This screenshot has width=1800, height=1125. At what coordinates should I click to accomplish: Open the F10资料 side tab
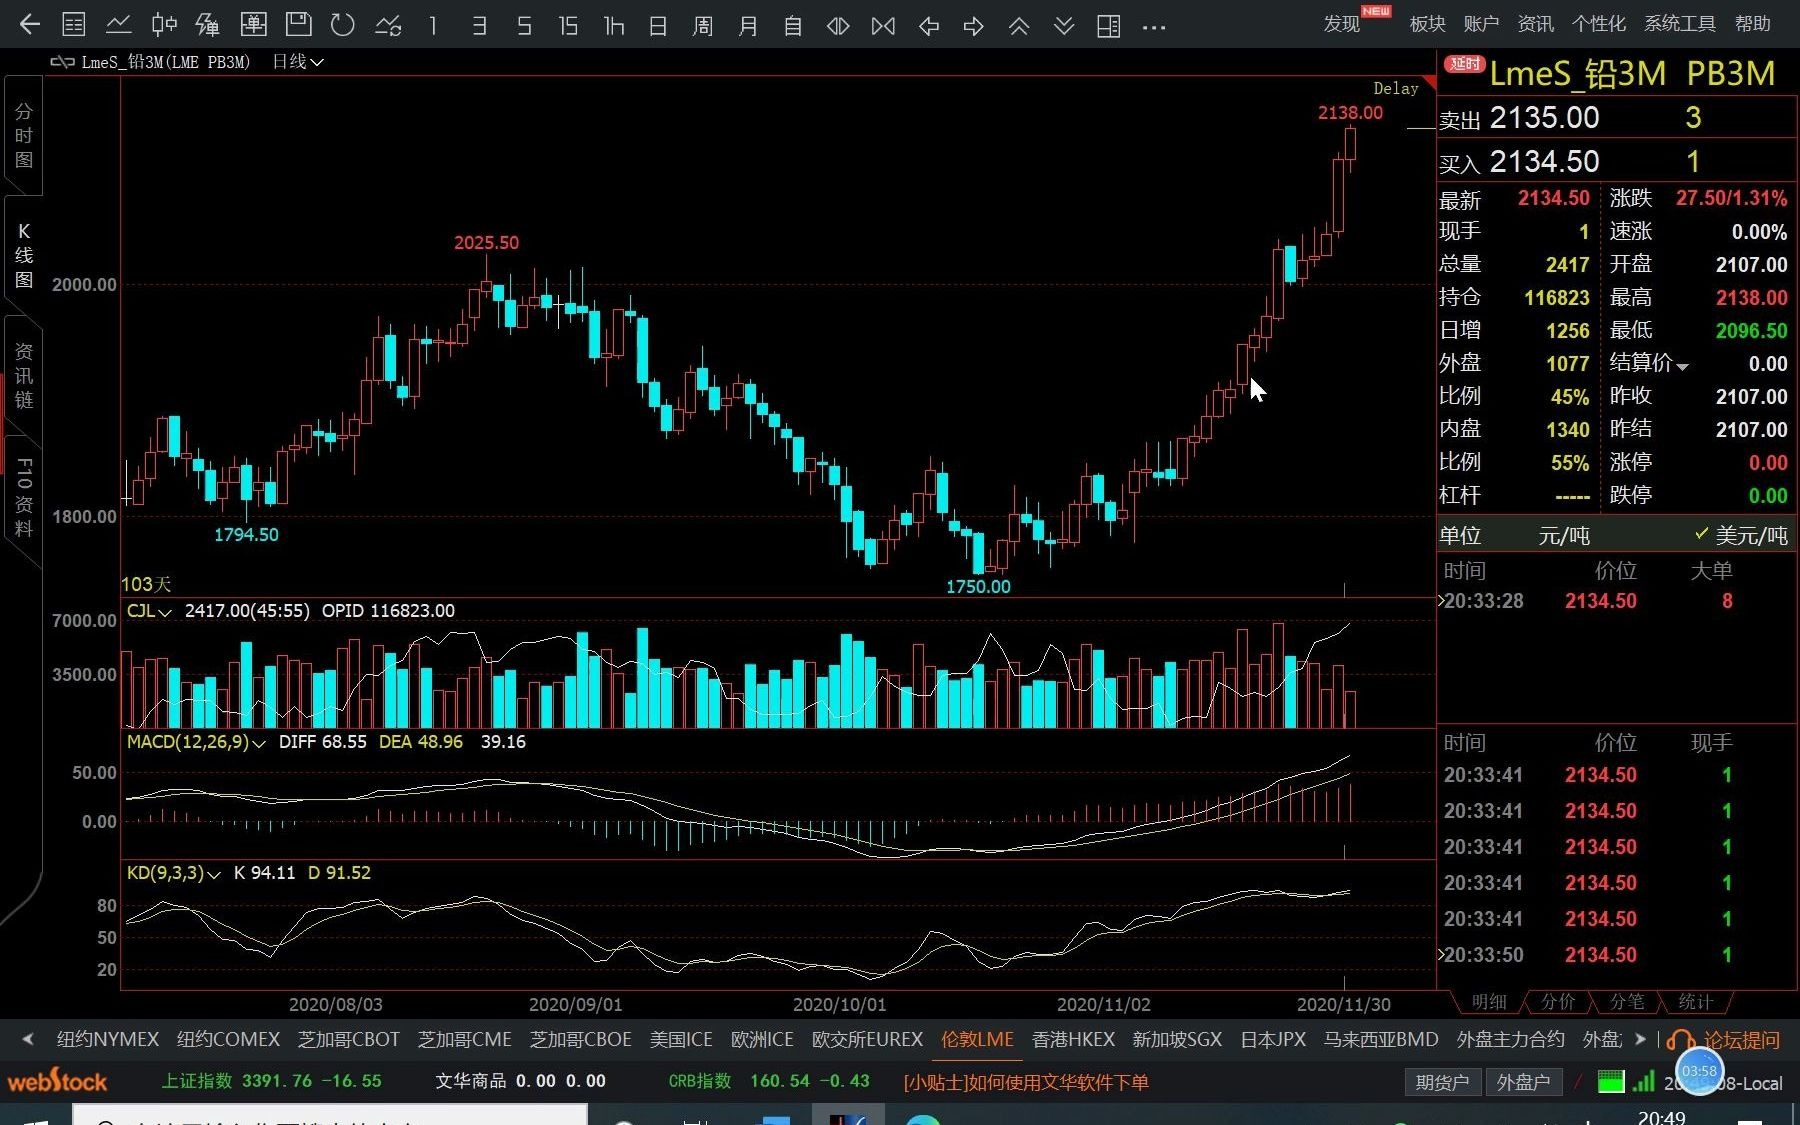point(23,497)
